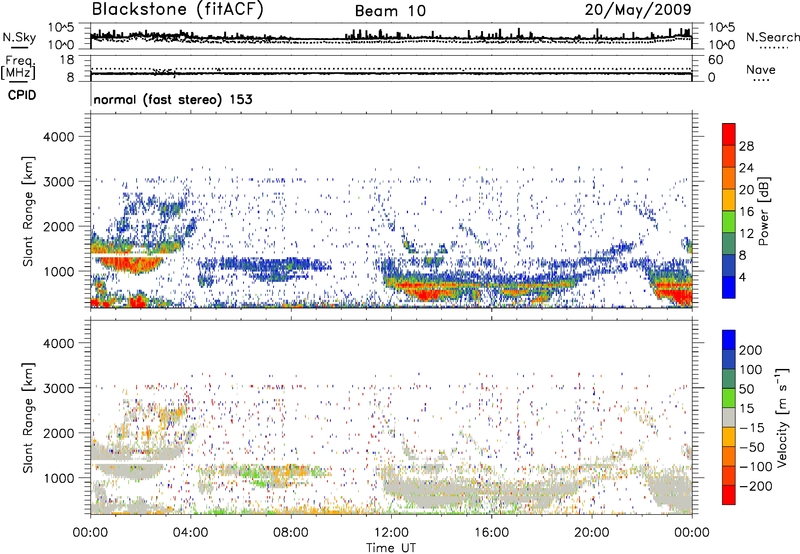The width and height of the screenshot is (800, 554).
Task: Click the Freq. [MHz] axis label
Action: 18,68
